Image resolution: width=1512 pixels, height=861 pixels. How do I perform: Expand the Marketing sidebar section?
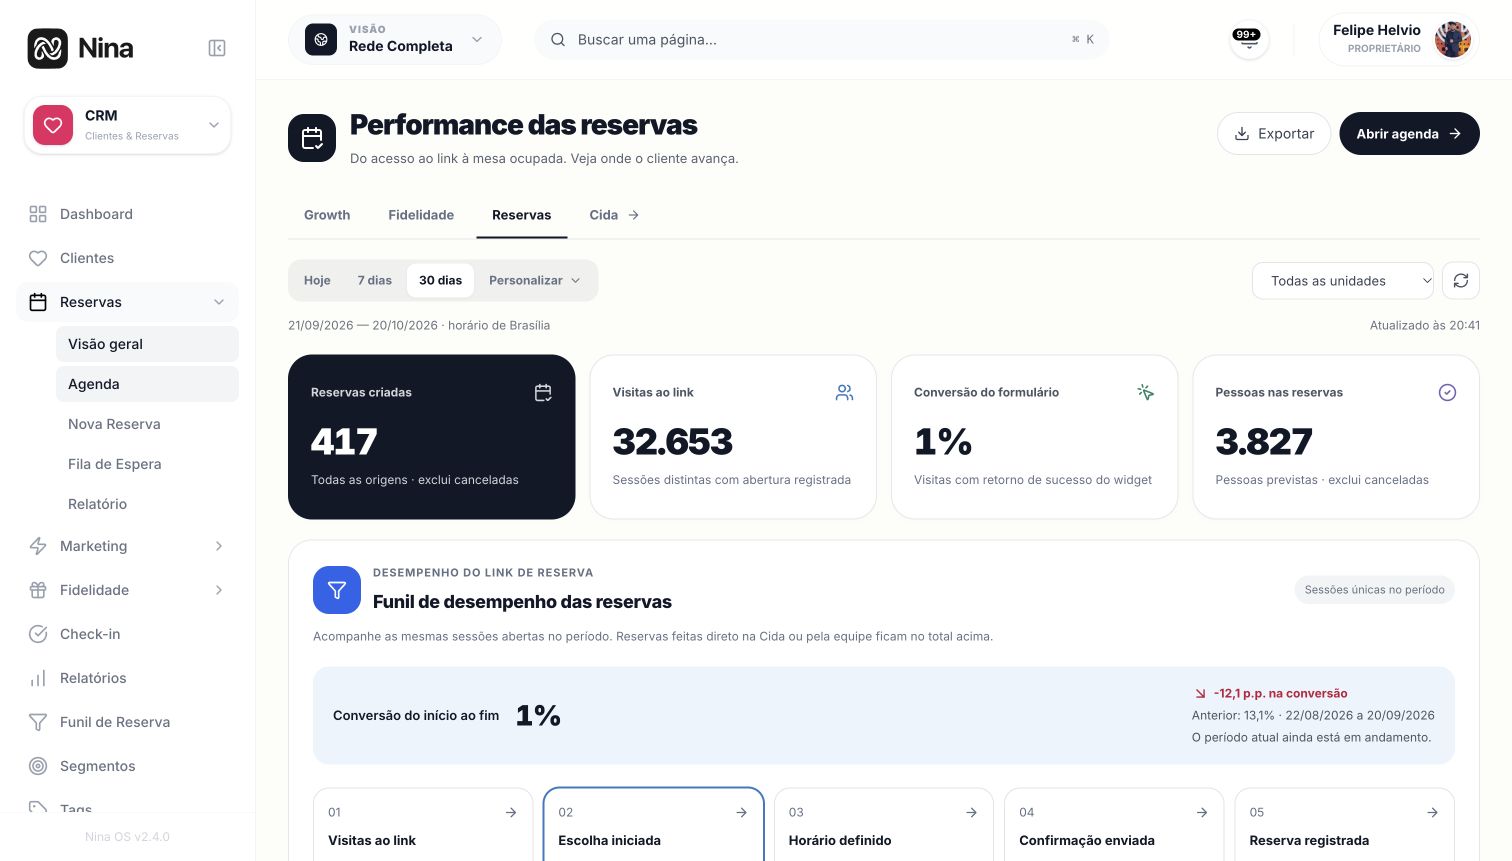(127, 546)
